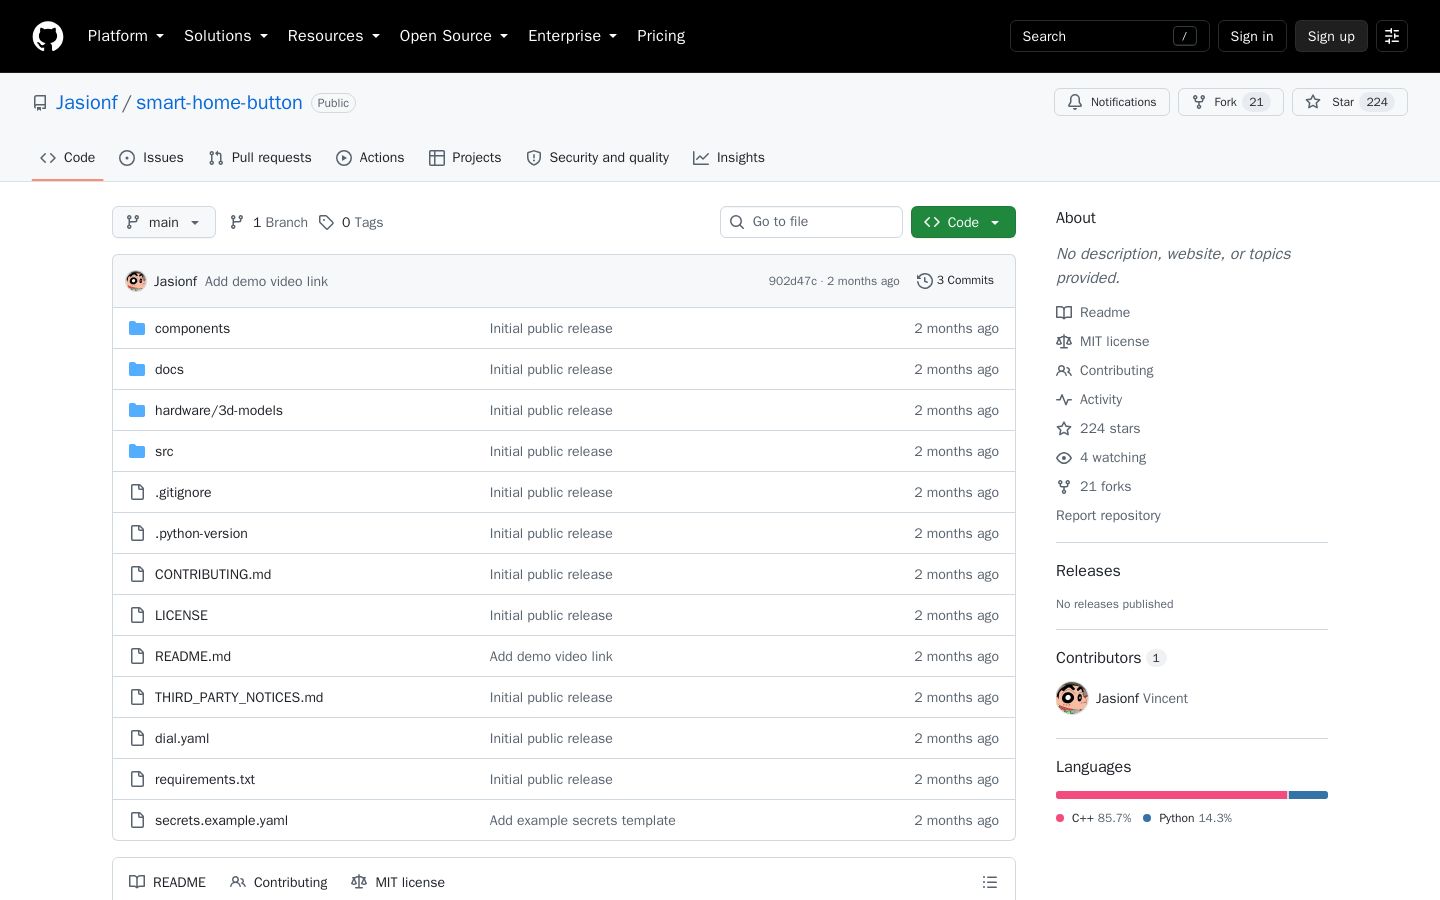Click the src folder icon
The width and height of the screenshot is (1440, 900).
137,451
